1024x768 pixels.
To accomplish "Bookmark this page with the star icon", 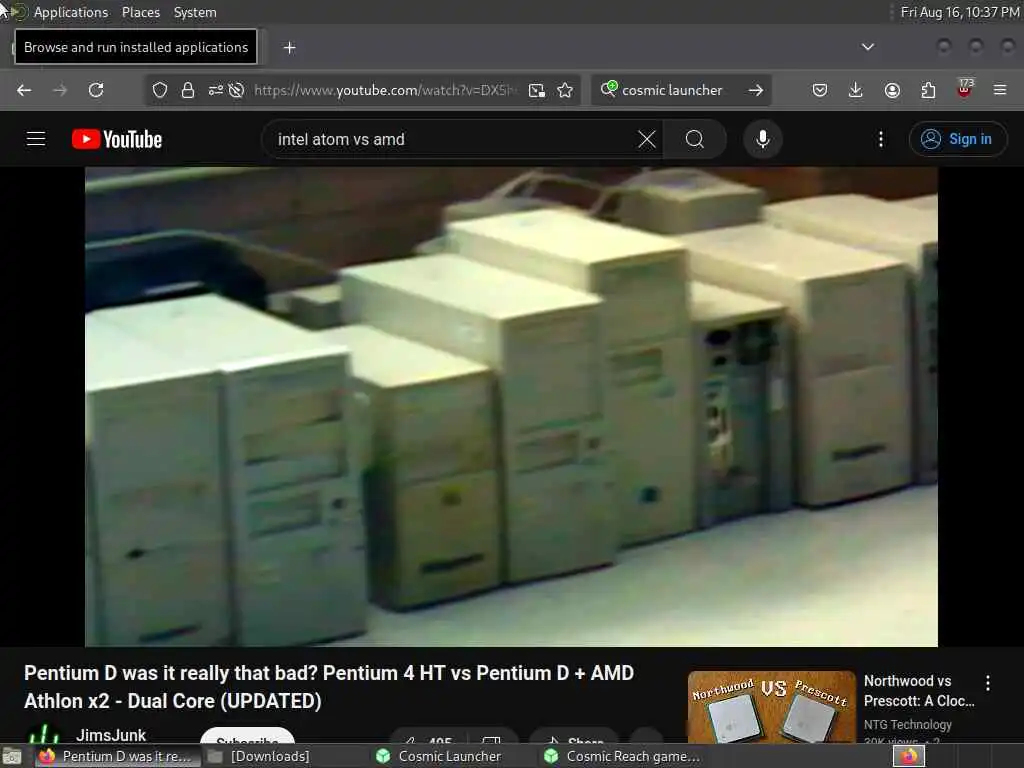I will coord(565,90).
